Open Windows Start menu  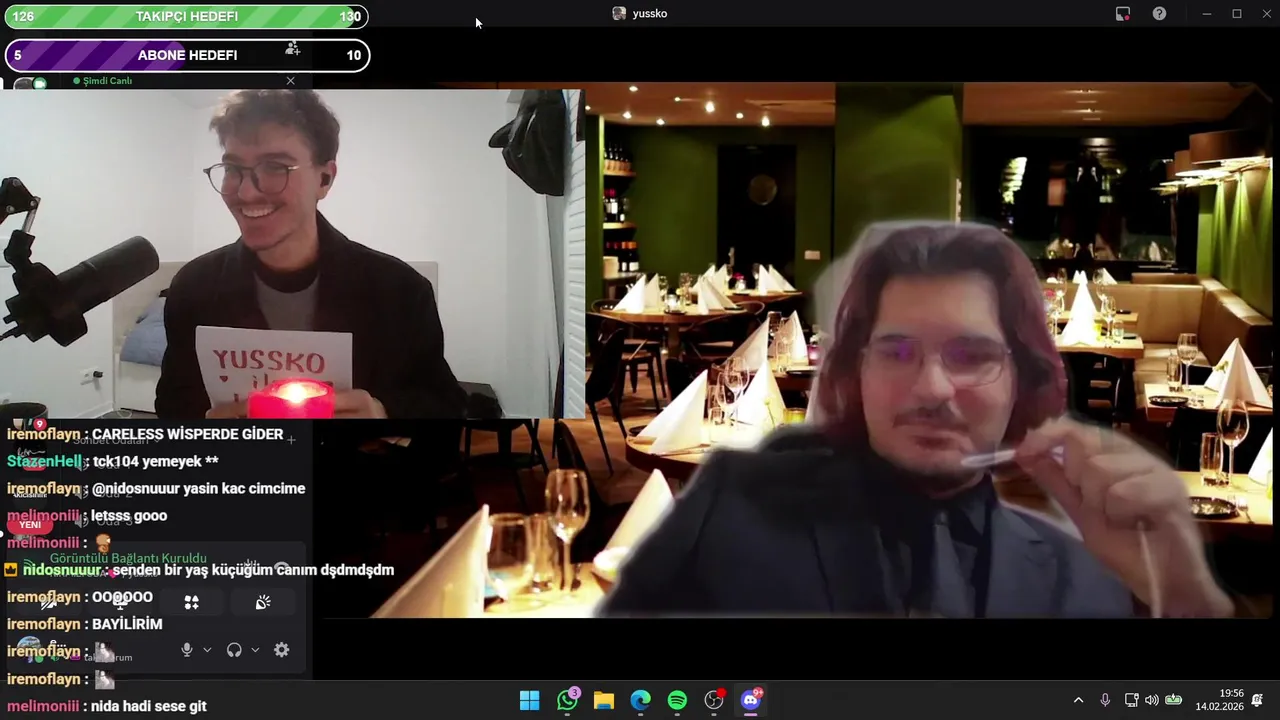click(530, 700)
